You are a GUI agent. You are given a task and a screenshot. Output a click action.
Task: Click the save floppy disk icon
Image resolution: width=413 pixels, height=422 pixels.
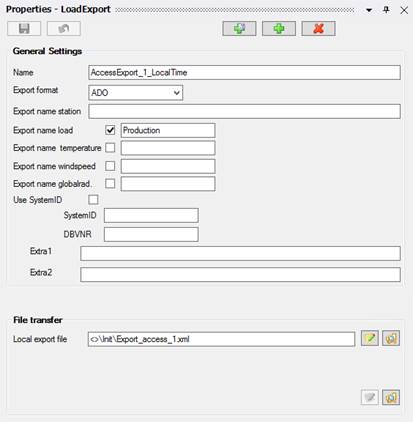pos(24,29)
